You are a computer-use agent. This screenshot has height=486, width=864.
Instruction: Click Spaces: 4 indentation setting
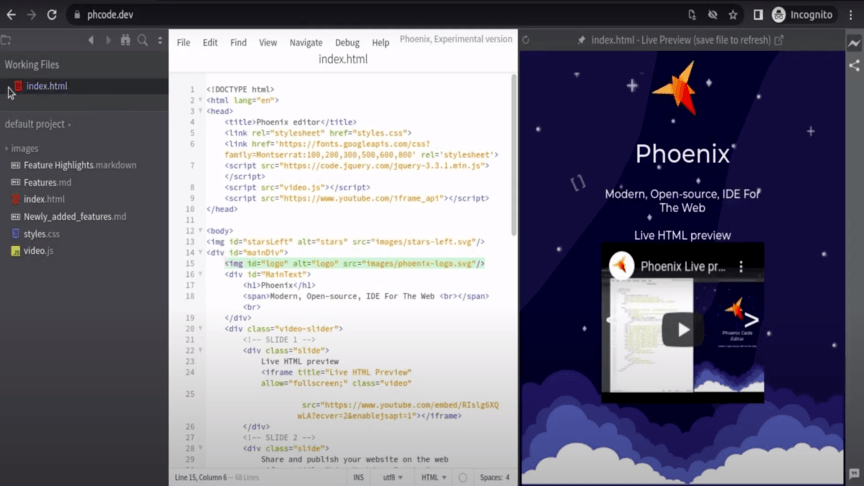pos(494,478)
